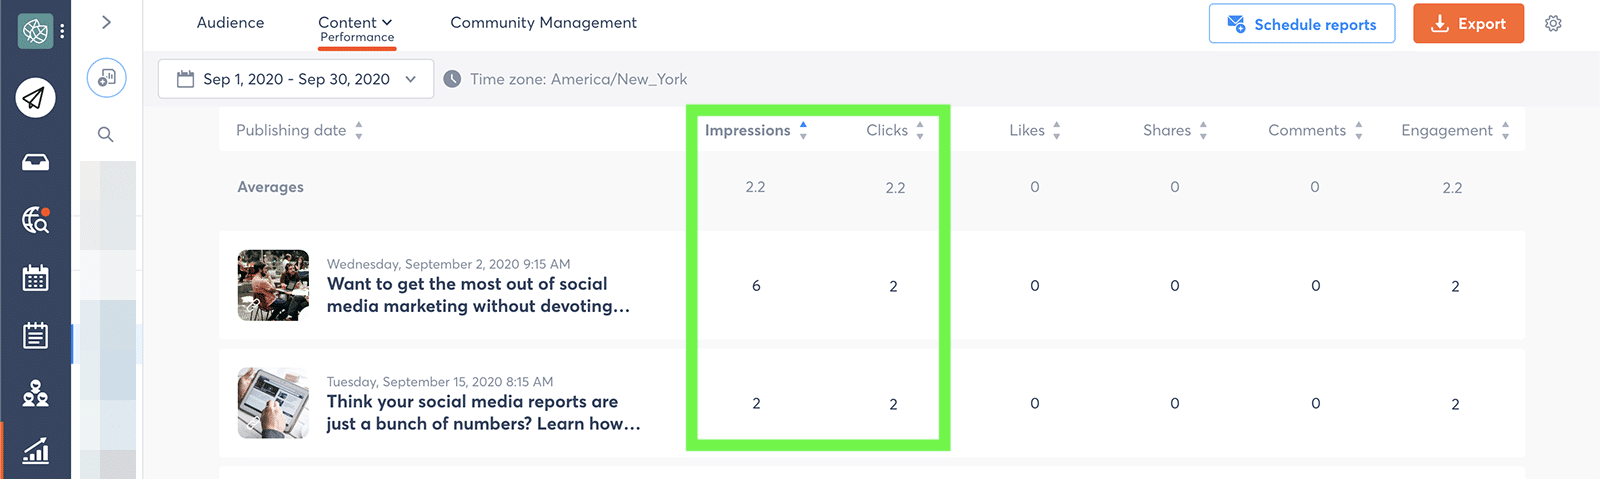Switch to the Audience tab

click(230, 23)
